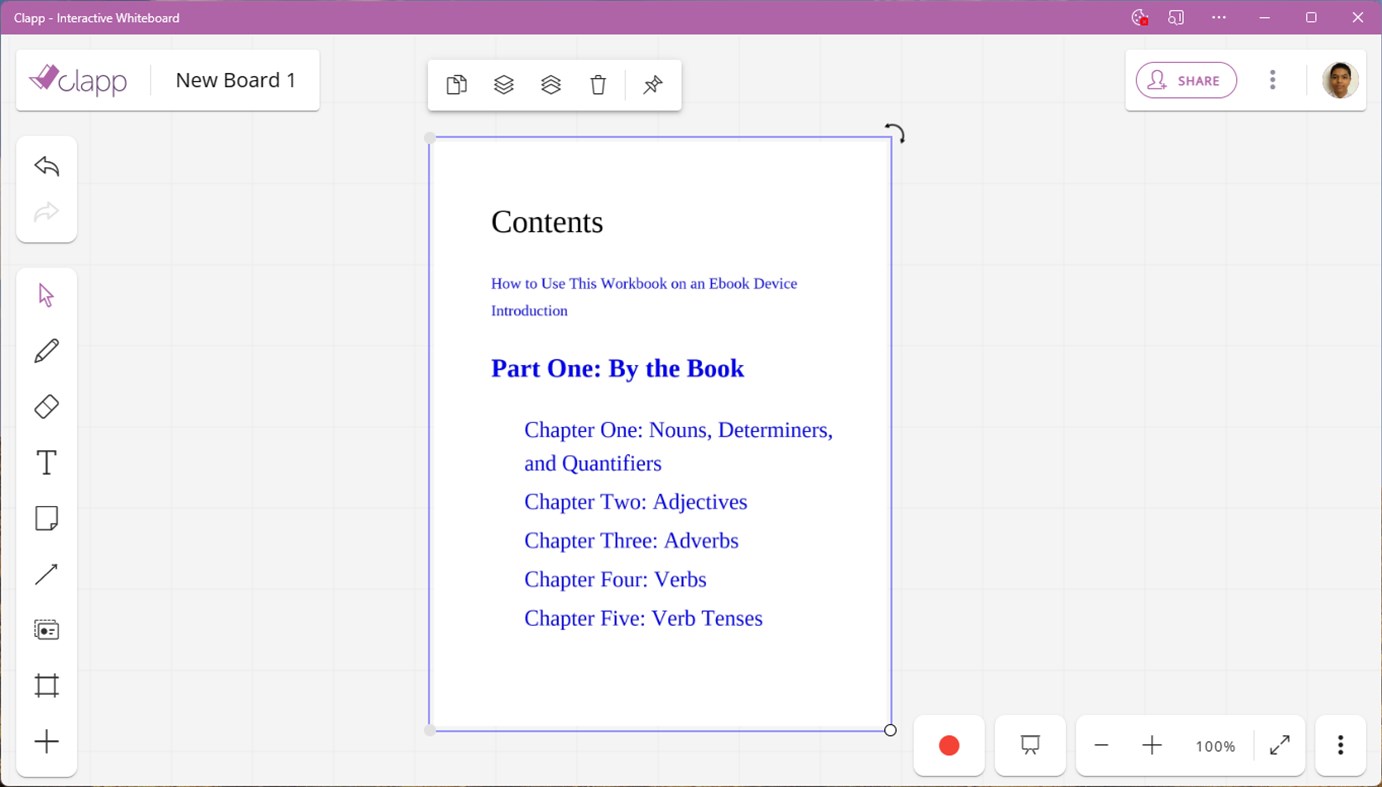Pin the selected Contents object
This screenshot has height=787, width=1382.
point(652,84)
